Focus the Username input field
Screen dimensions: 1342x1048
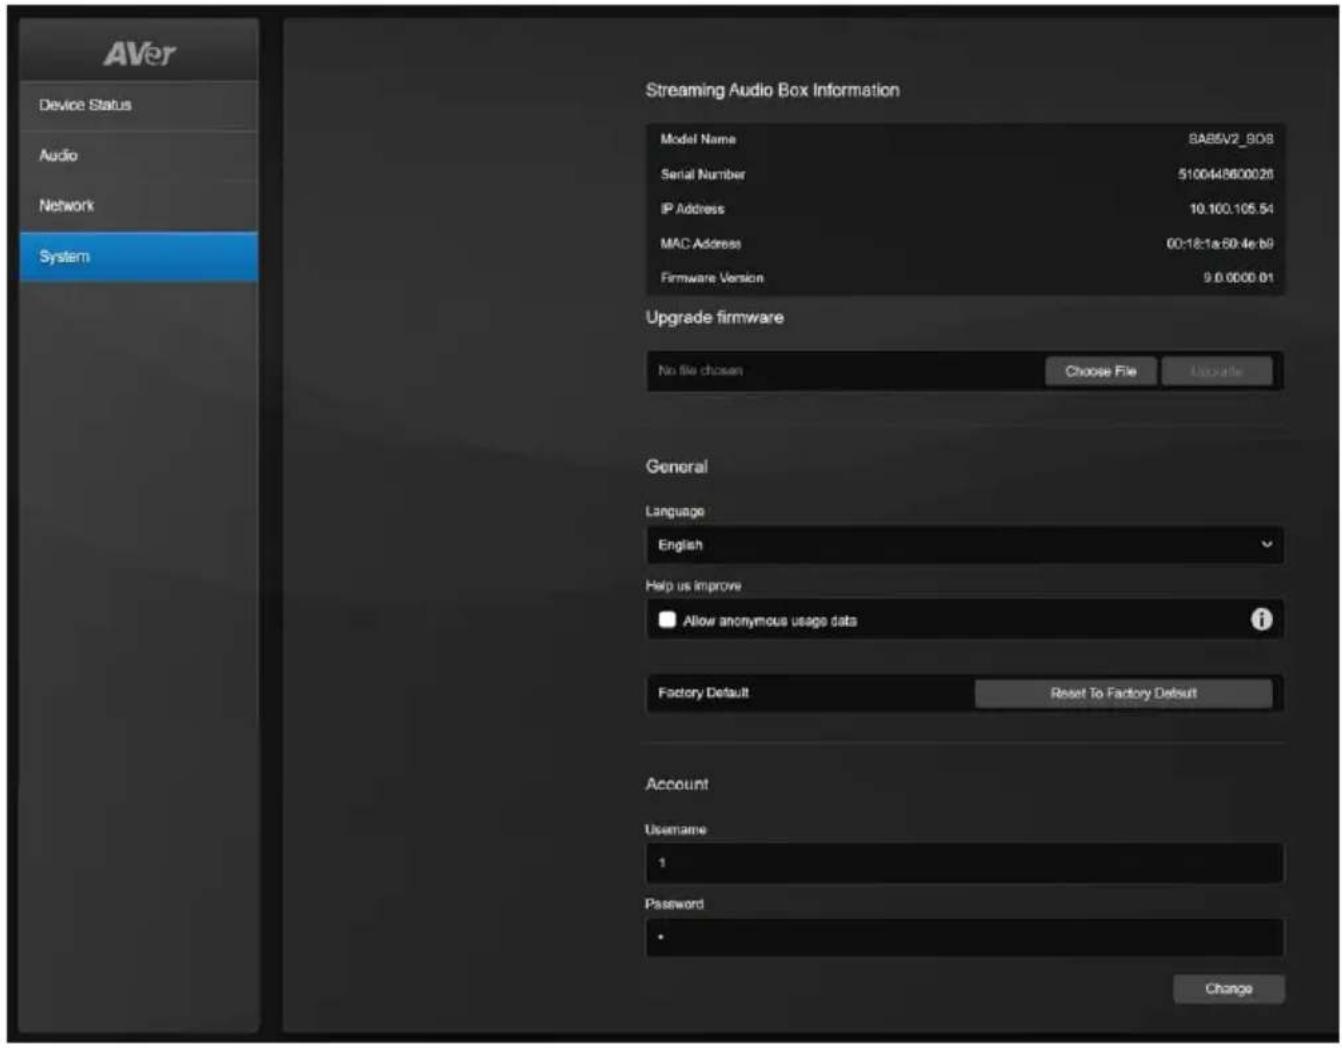tap(964, 862)
